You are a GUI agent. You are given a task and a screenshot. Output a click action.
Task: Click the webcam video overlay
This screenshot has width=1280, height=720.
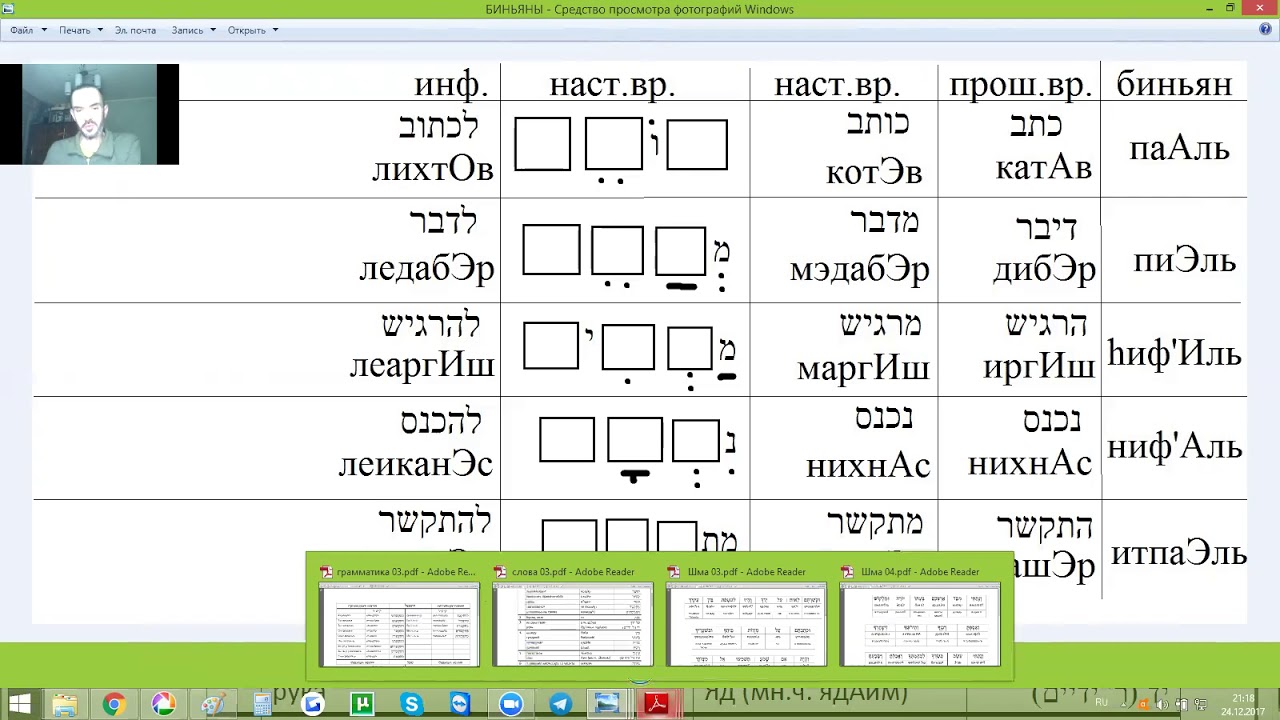89,114
